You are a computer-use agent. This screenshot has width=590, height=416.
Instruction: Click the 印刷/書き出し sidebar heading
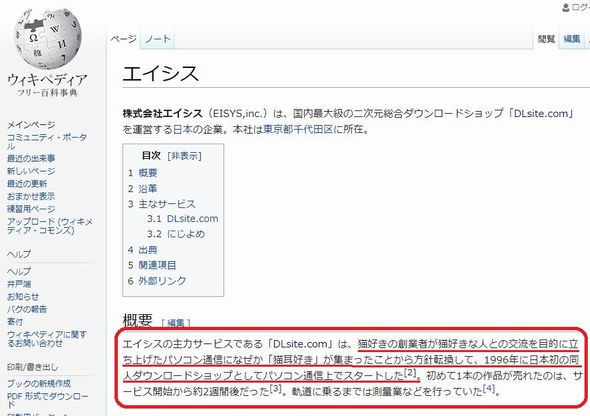pyautogui.click(x=33, y=367)
